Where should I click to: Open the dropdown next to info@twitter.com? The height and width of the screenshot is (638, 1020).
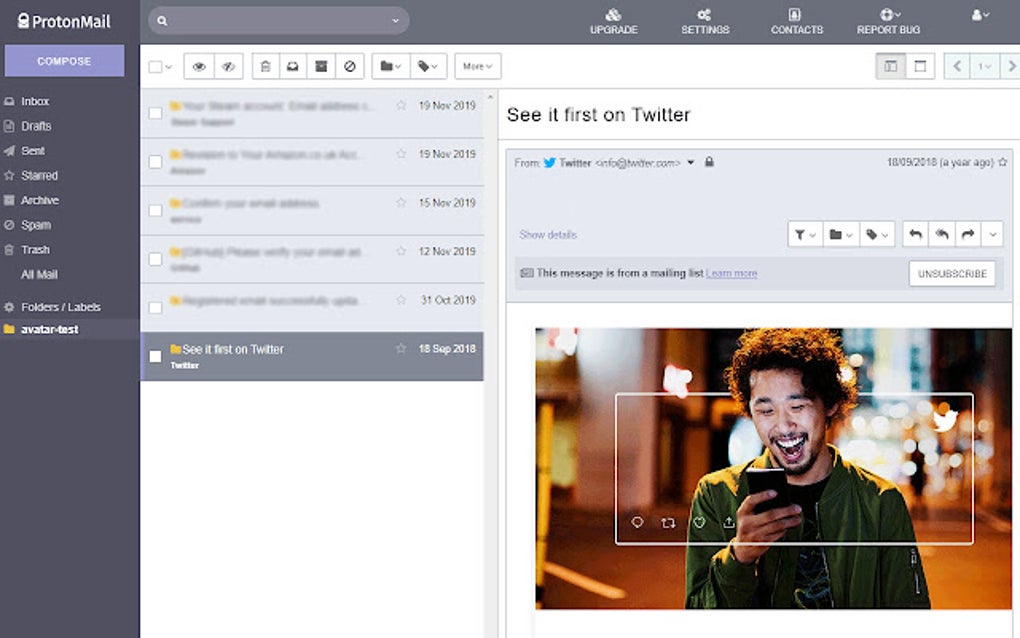coord(690,162)
